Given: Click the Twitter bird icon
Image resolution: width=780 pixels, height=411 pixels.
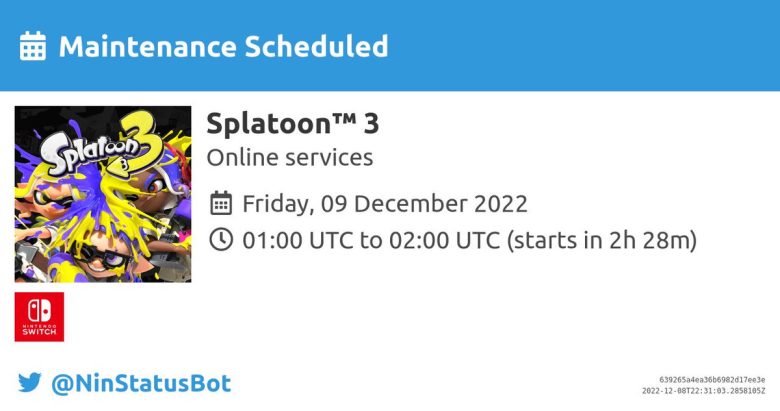Looking at the screenshot, I should [30, 382].
